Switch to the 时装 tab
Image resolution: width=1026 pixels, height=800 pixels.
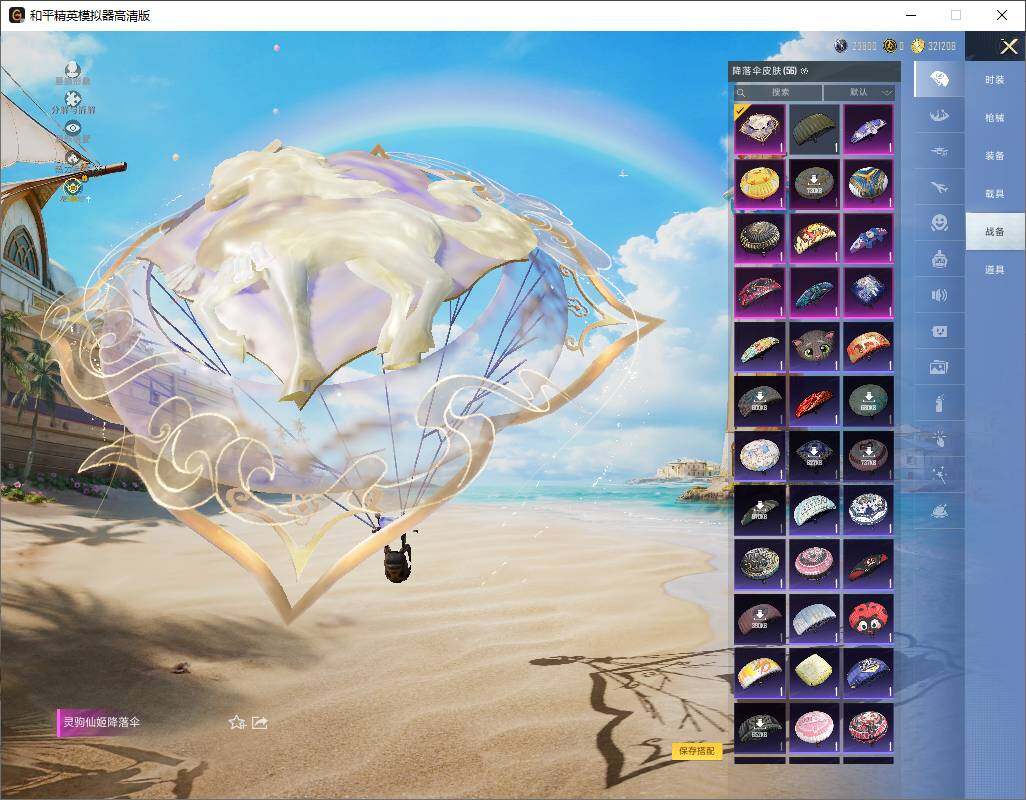995,80
